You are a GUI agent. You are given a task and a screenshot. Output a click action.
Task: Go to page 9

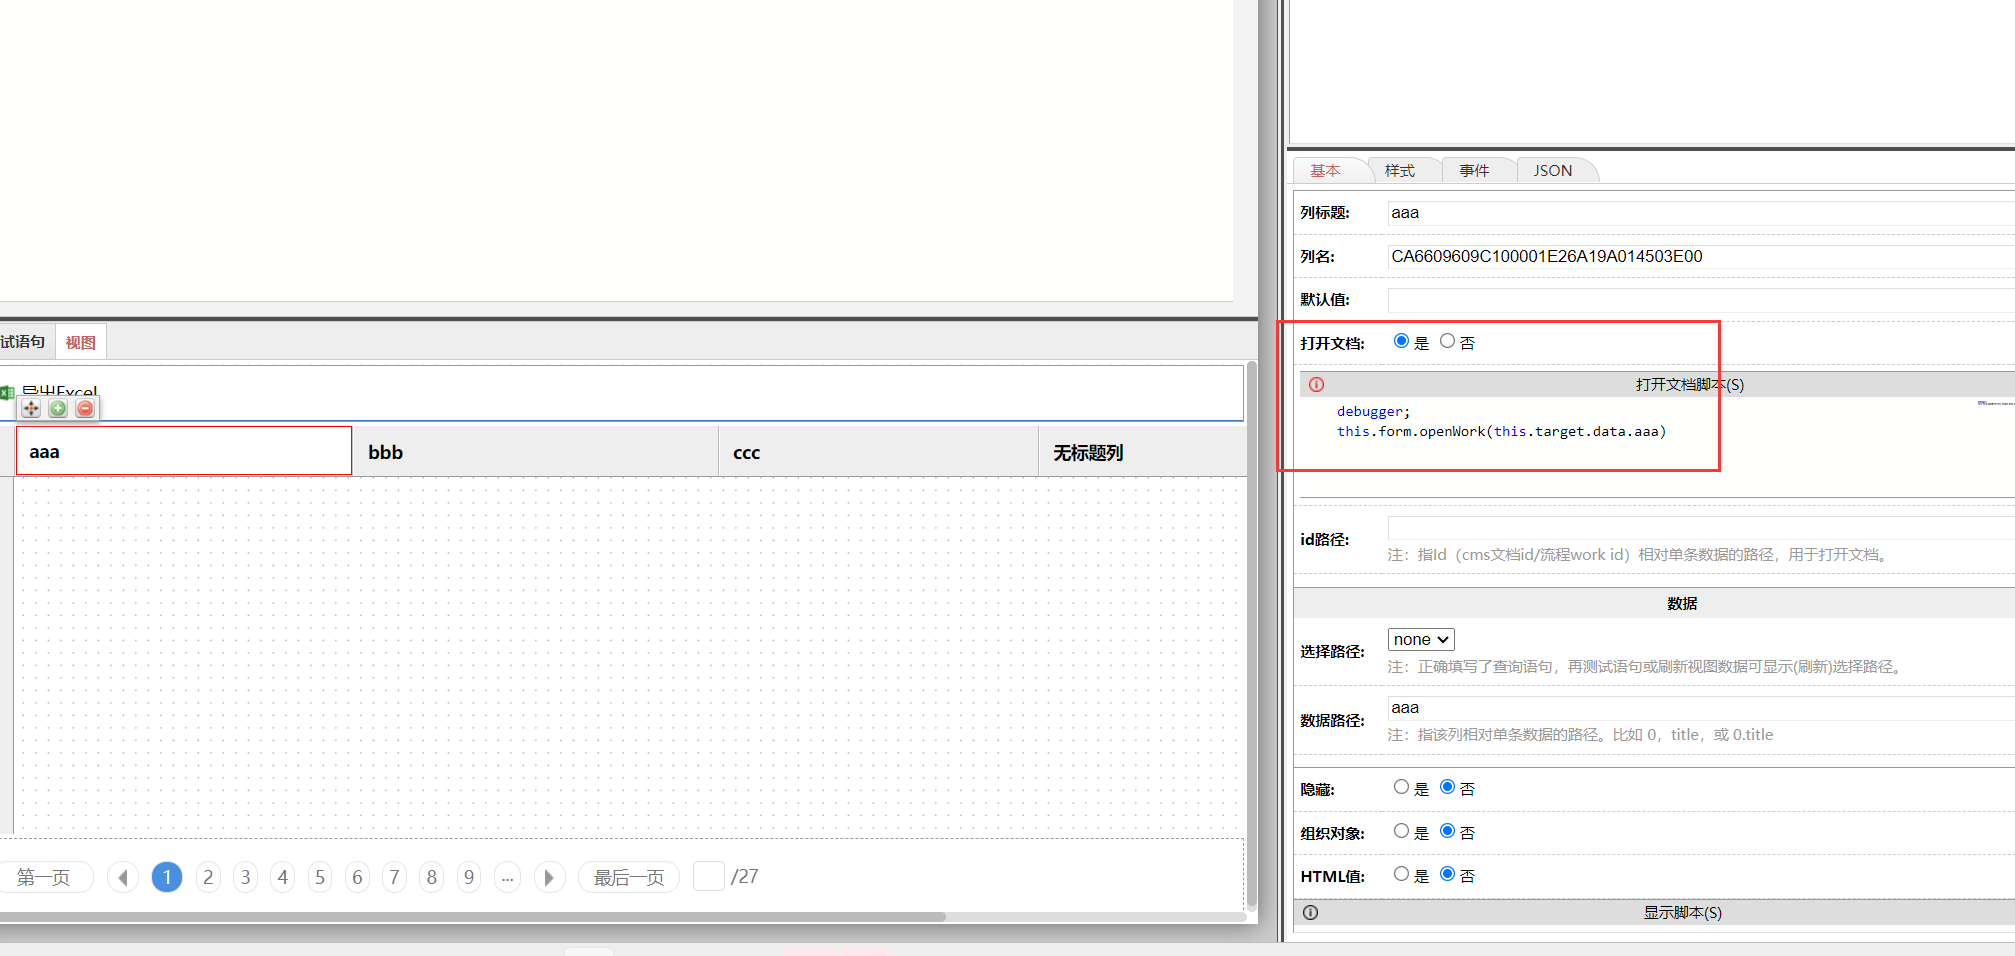pos(469,877)
